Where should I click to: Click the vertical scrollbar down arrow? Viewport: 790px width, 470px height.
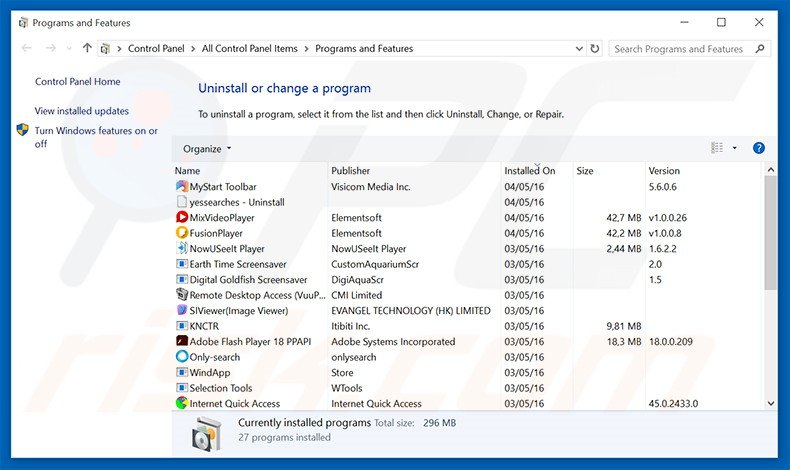click(x=770, y=403)
